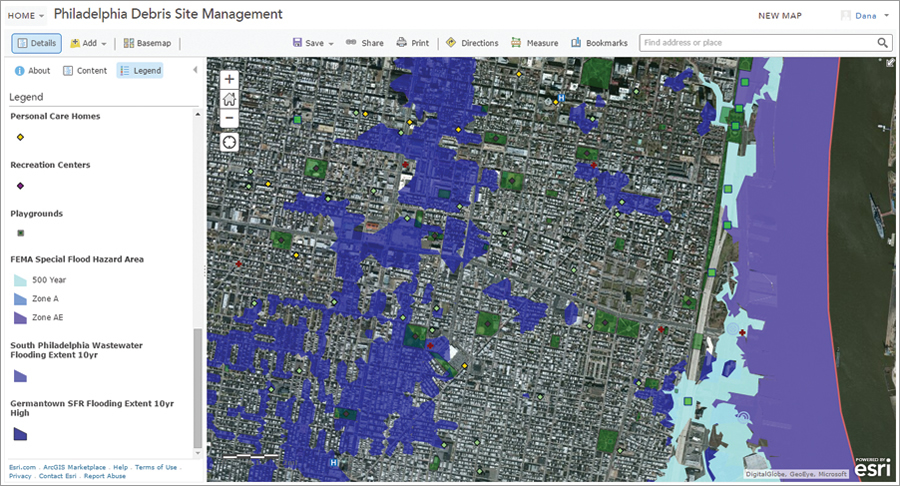Screen dimensions: 900x486
Task: Click the Philadelphia Debris Site Management title
Action: click(x=168, y=14)
